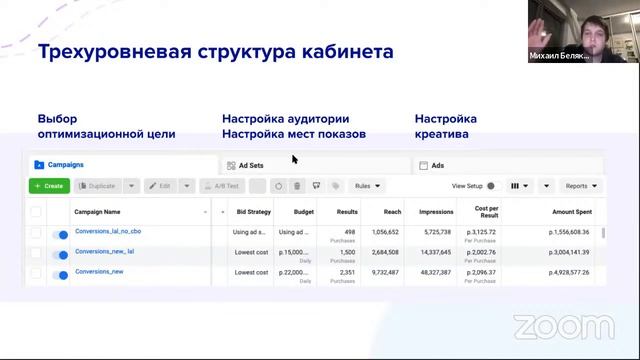Click the amount spent р.3,004,141.39
Viewport: 640px width, 360px height.
click(x=569, y=252)
